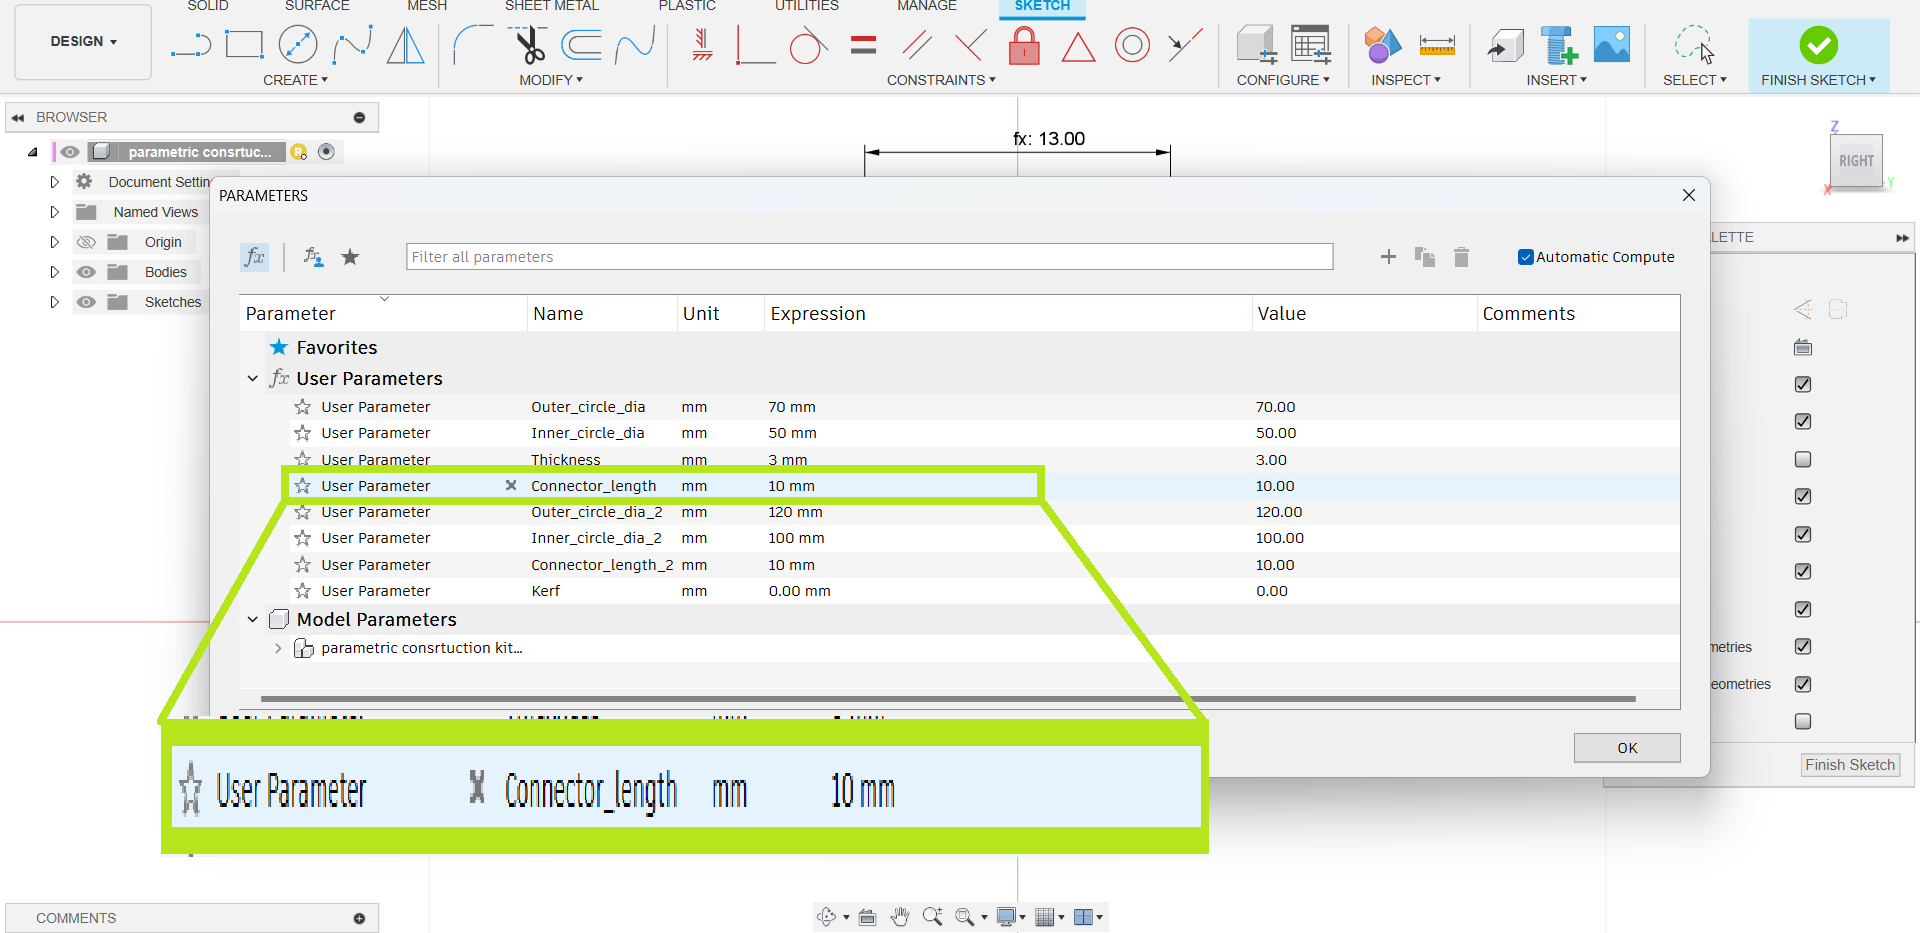The image size is (1920, 933).
Task: Collapse the User Parameters group
Action: pos(253,379)
